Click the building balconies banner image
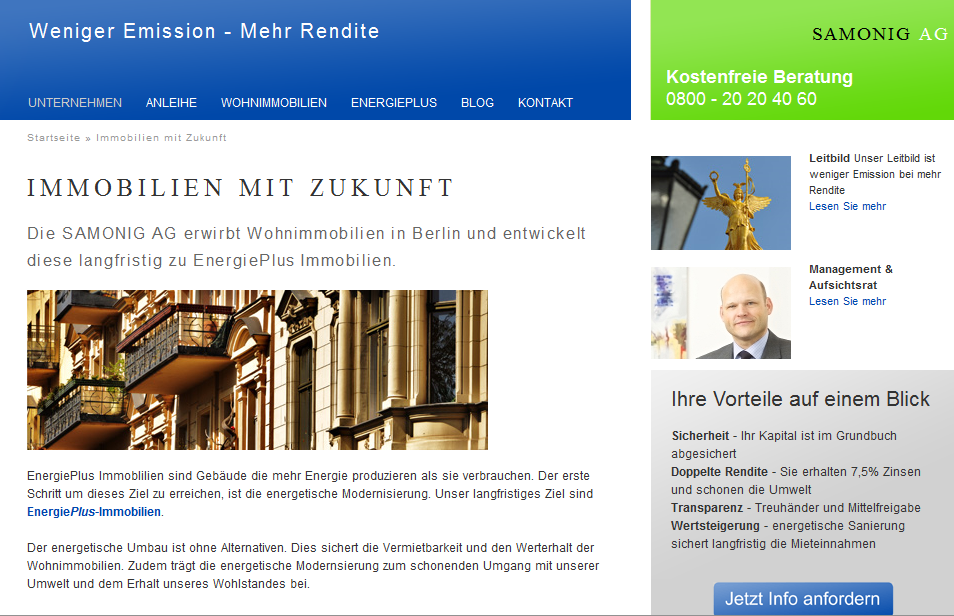 pos(257,370)
